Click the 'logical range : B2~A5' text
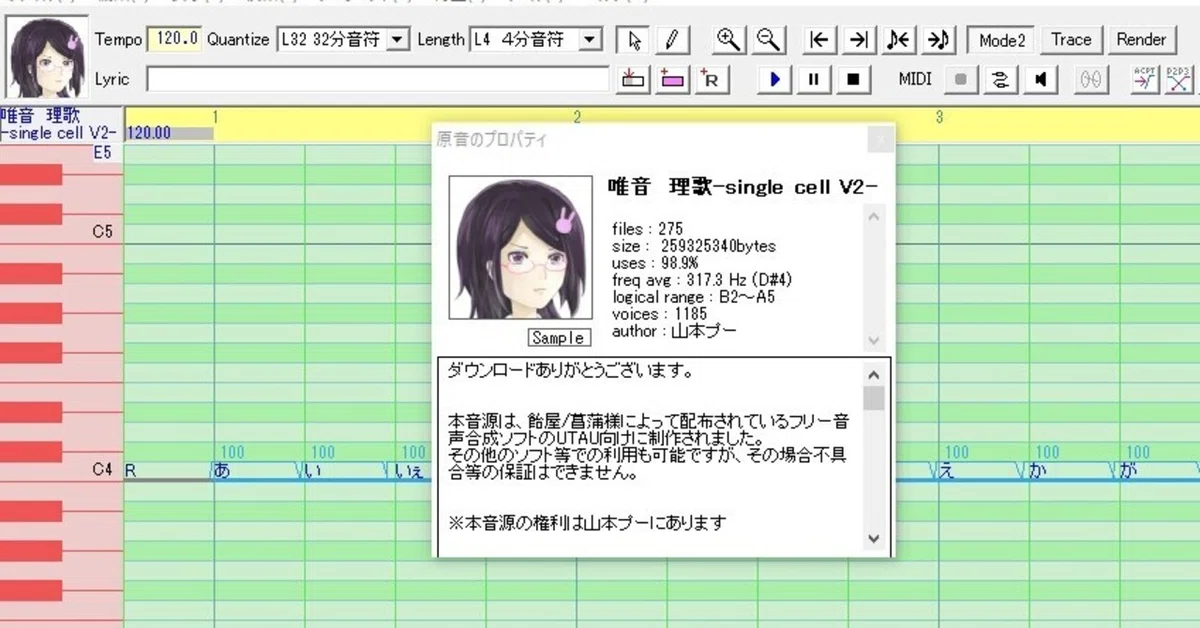Viewport: 1200px width, 628px height. point(693,297)
